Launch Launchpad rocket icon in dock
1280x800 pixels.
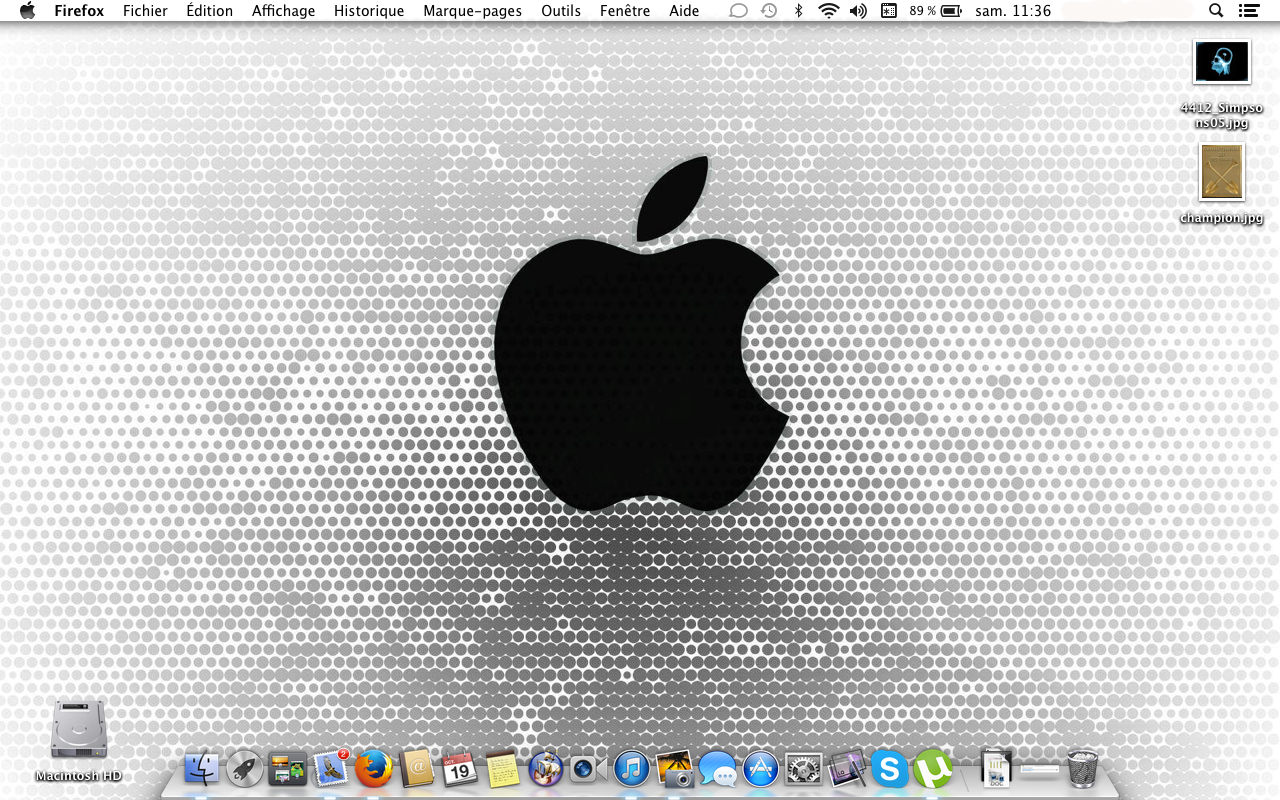click(245, 768)
